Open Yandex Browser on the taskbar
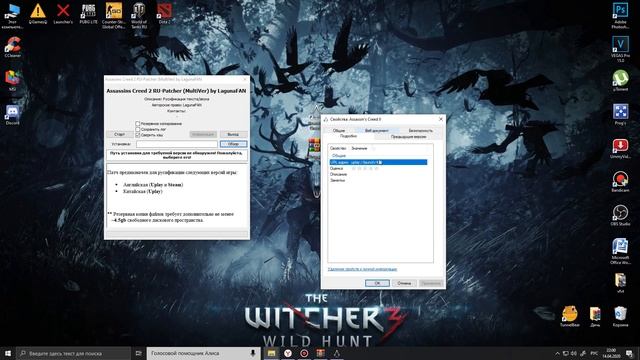 click(288, 353)
